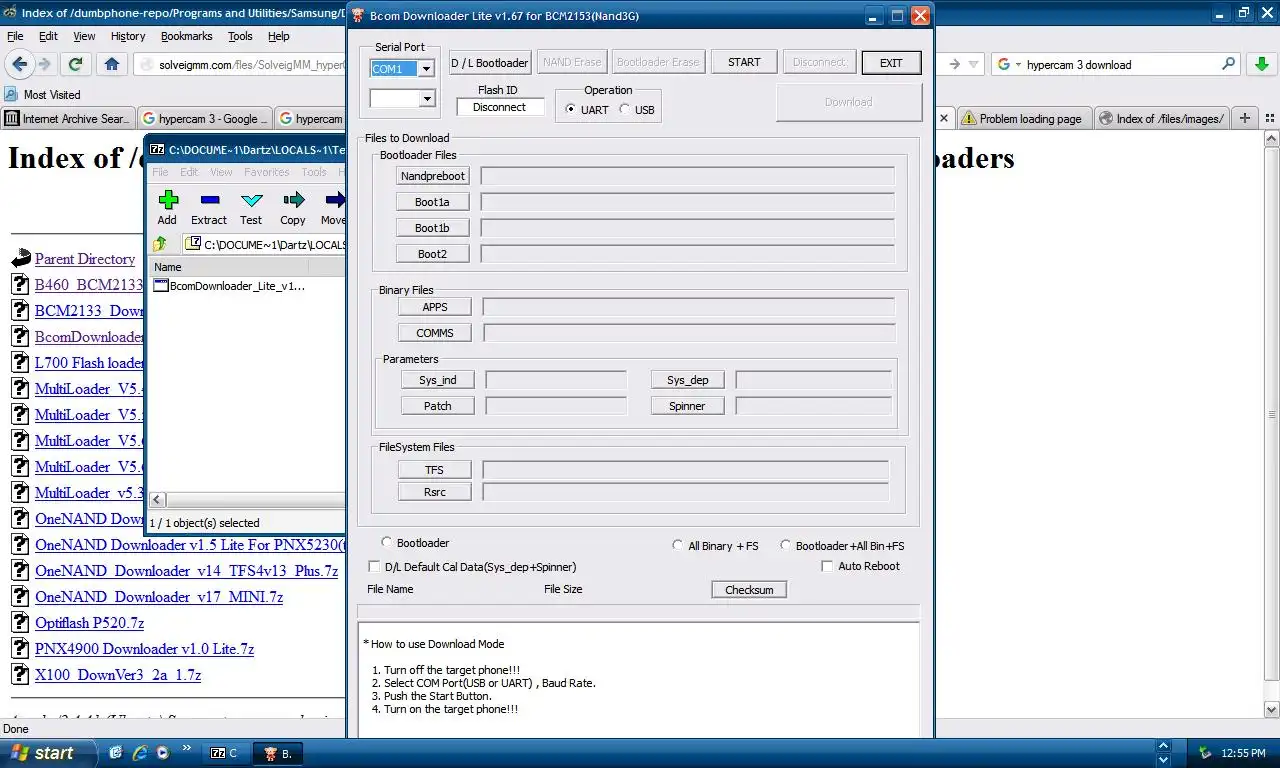Screen dimensions: 1280x768
Task: Expand Firefox search engine dropdown arrow
Action: [1017, 65]
